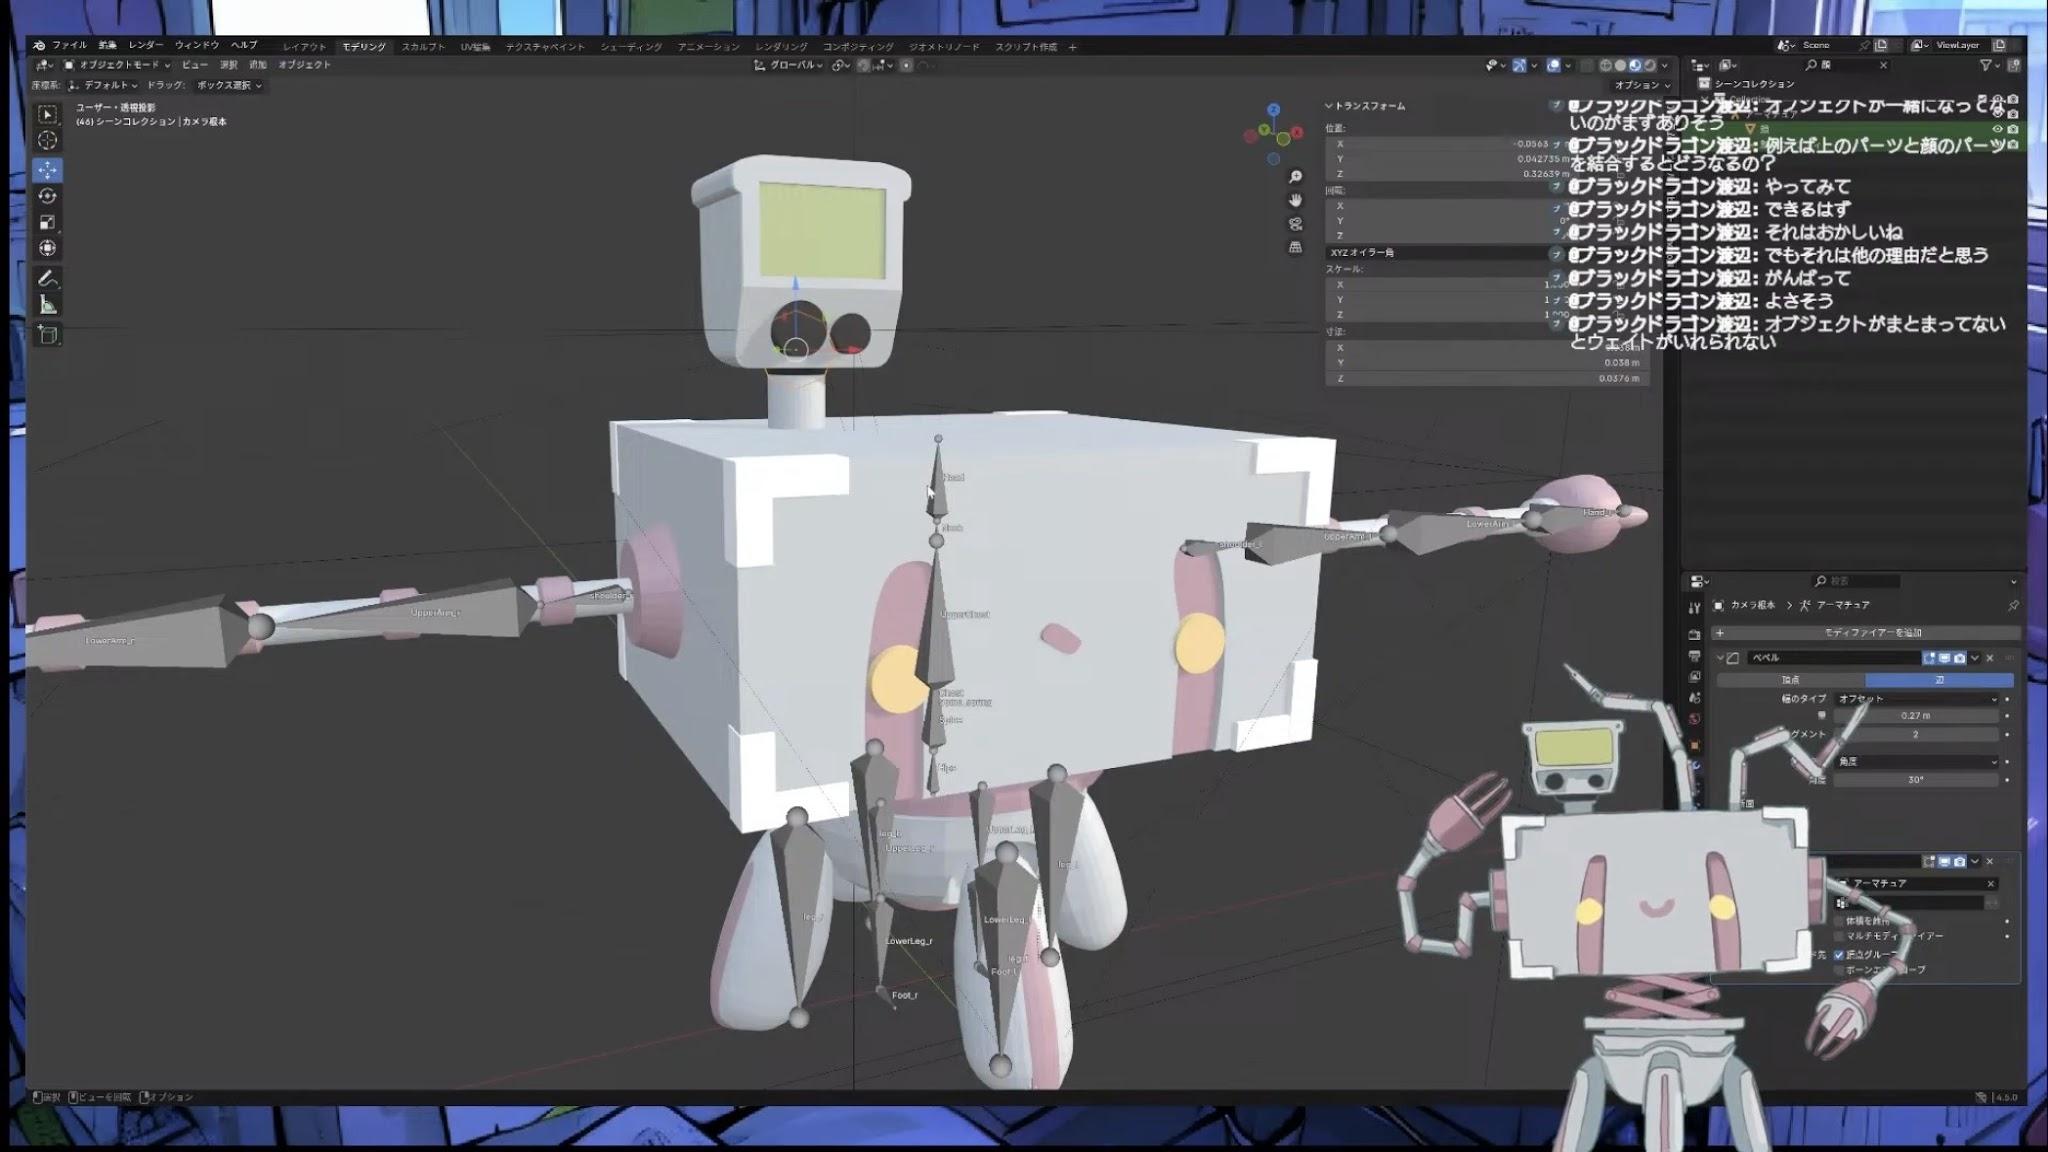Toggle bevel modifier render camera icon on ベベル
Image resolution: width=2048 pixels, height=1152 pixels.
(x=1959, y=658)
